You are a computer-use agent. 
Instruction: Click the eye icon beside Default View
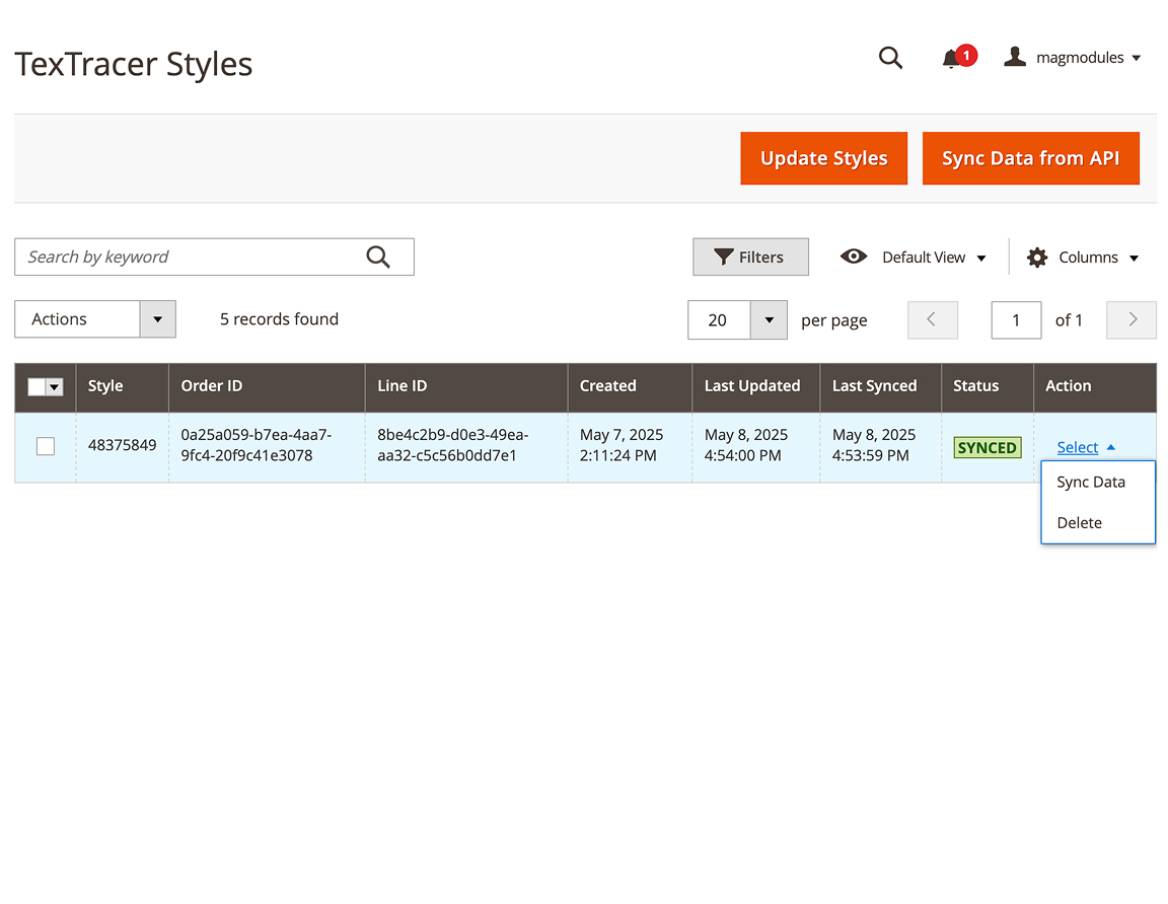click(853, 257)
